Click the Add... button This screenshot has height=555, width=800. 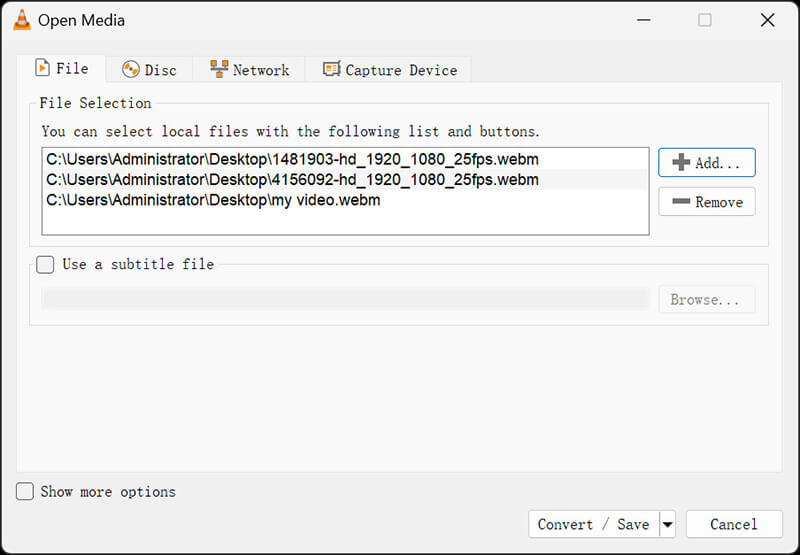(707, 163)
